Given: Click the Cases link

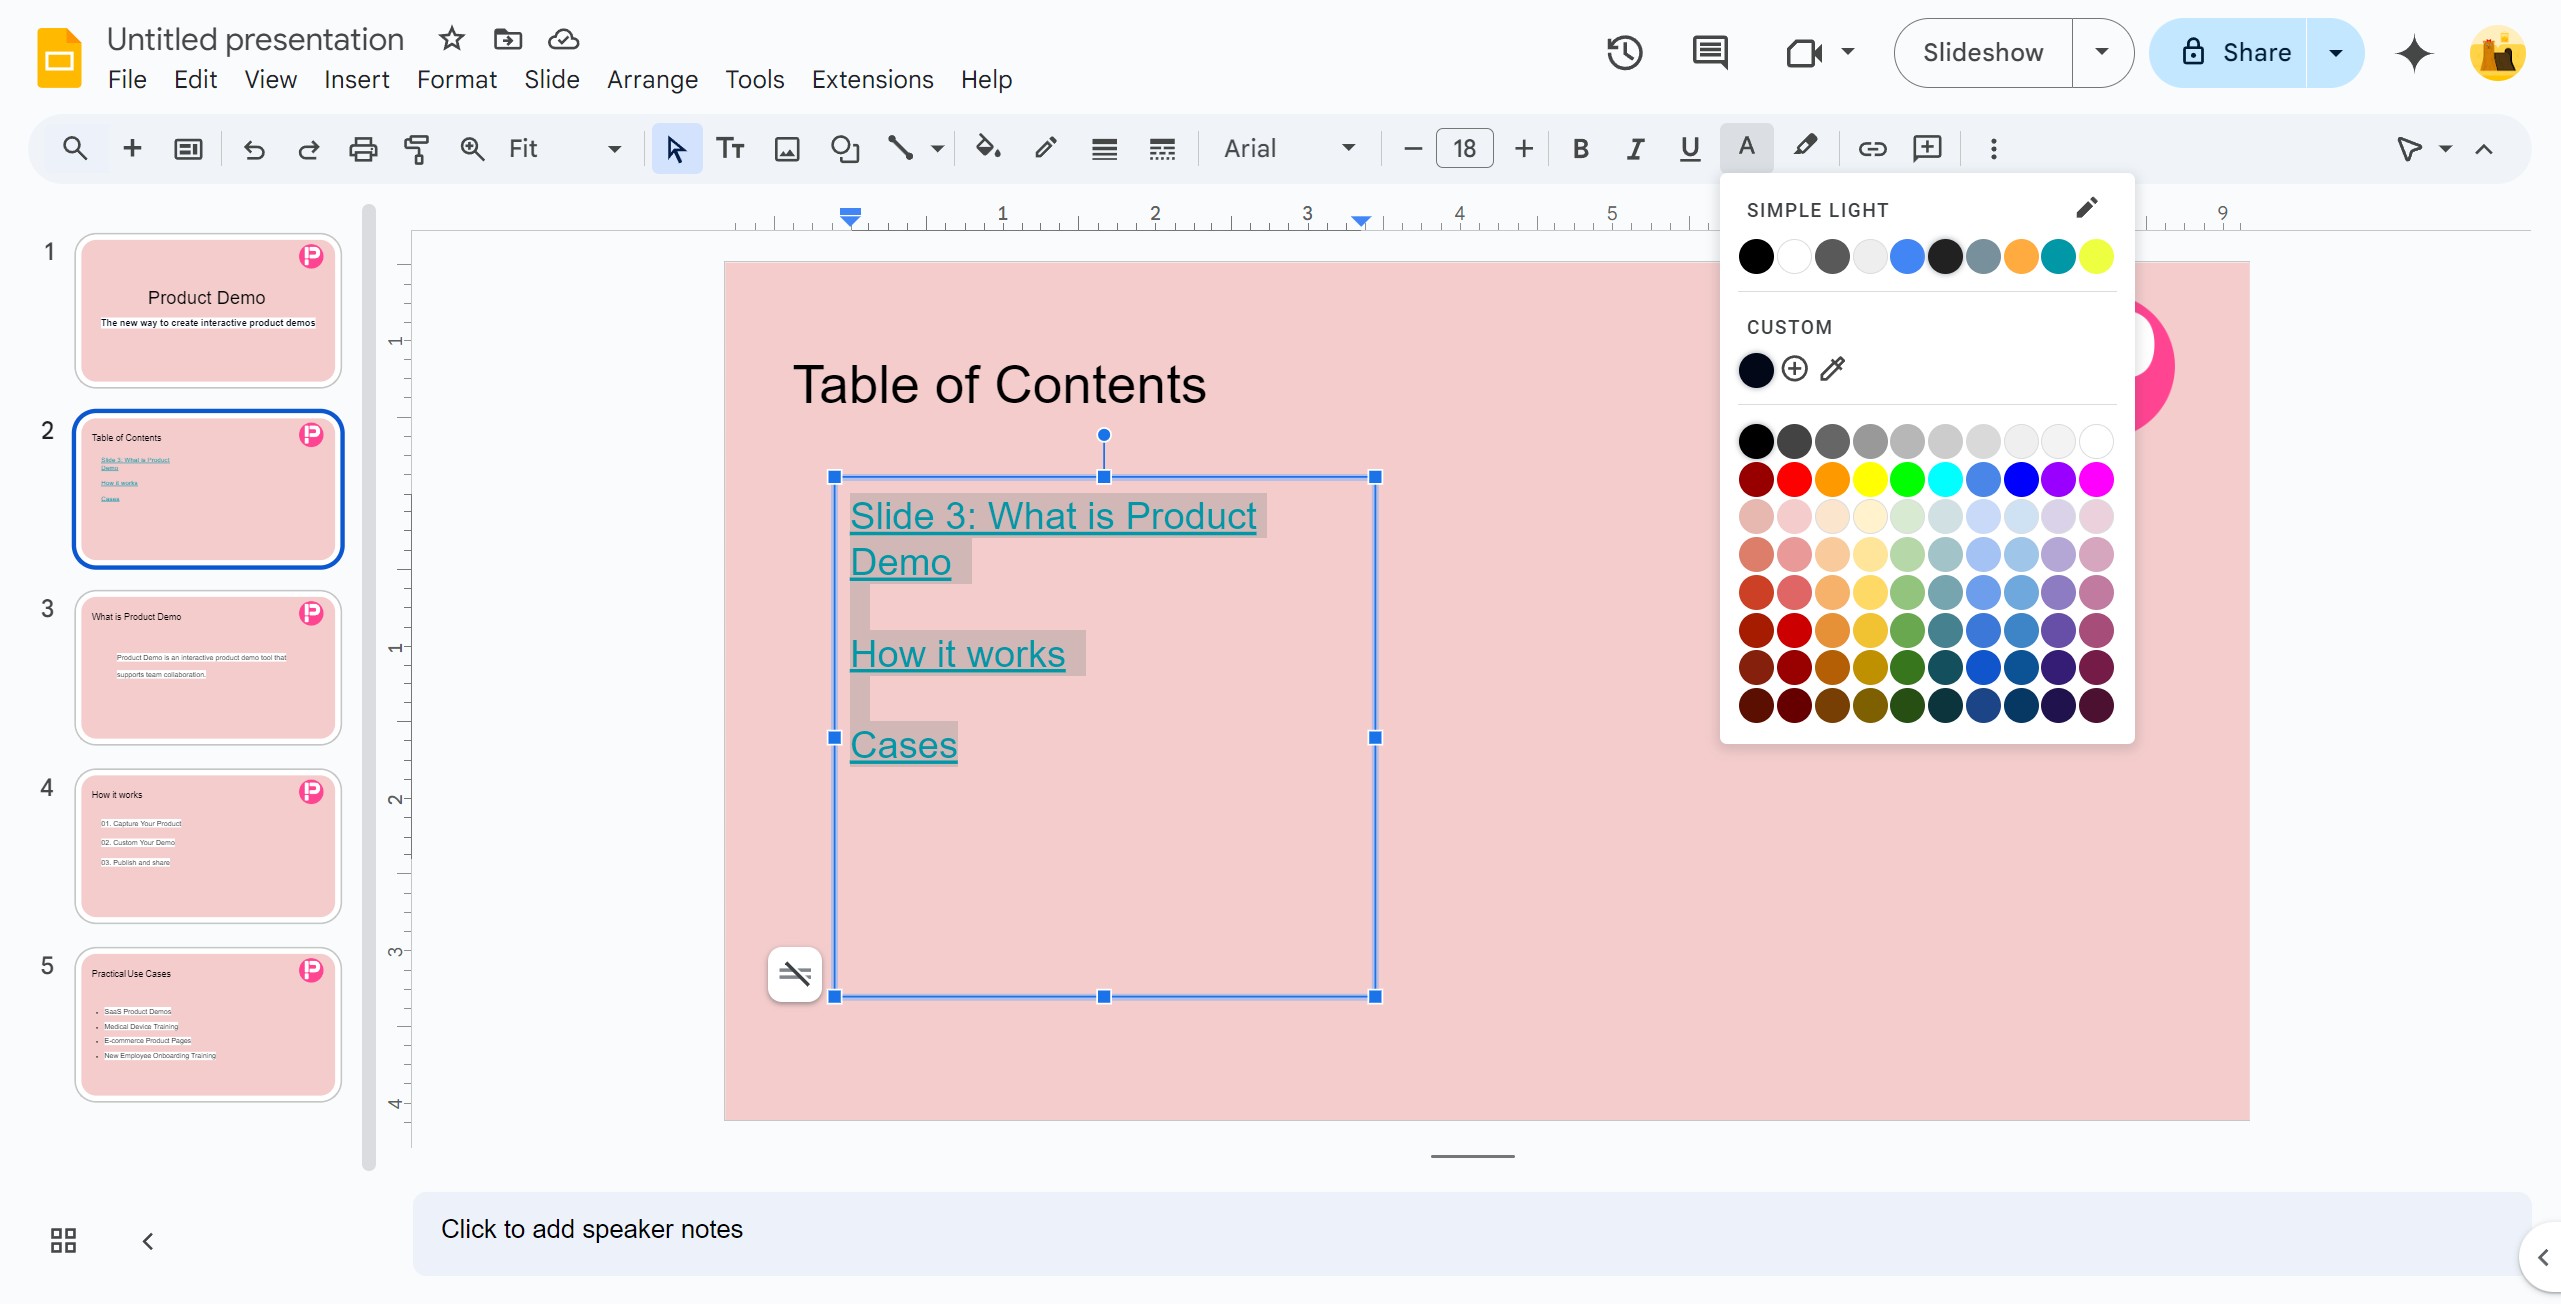Looking at the screenshot, I should 904,745.
